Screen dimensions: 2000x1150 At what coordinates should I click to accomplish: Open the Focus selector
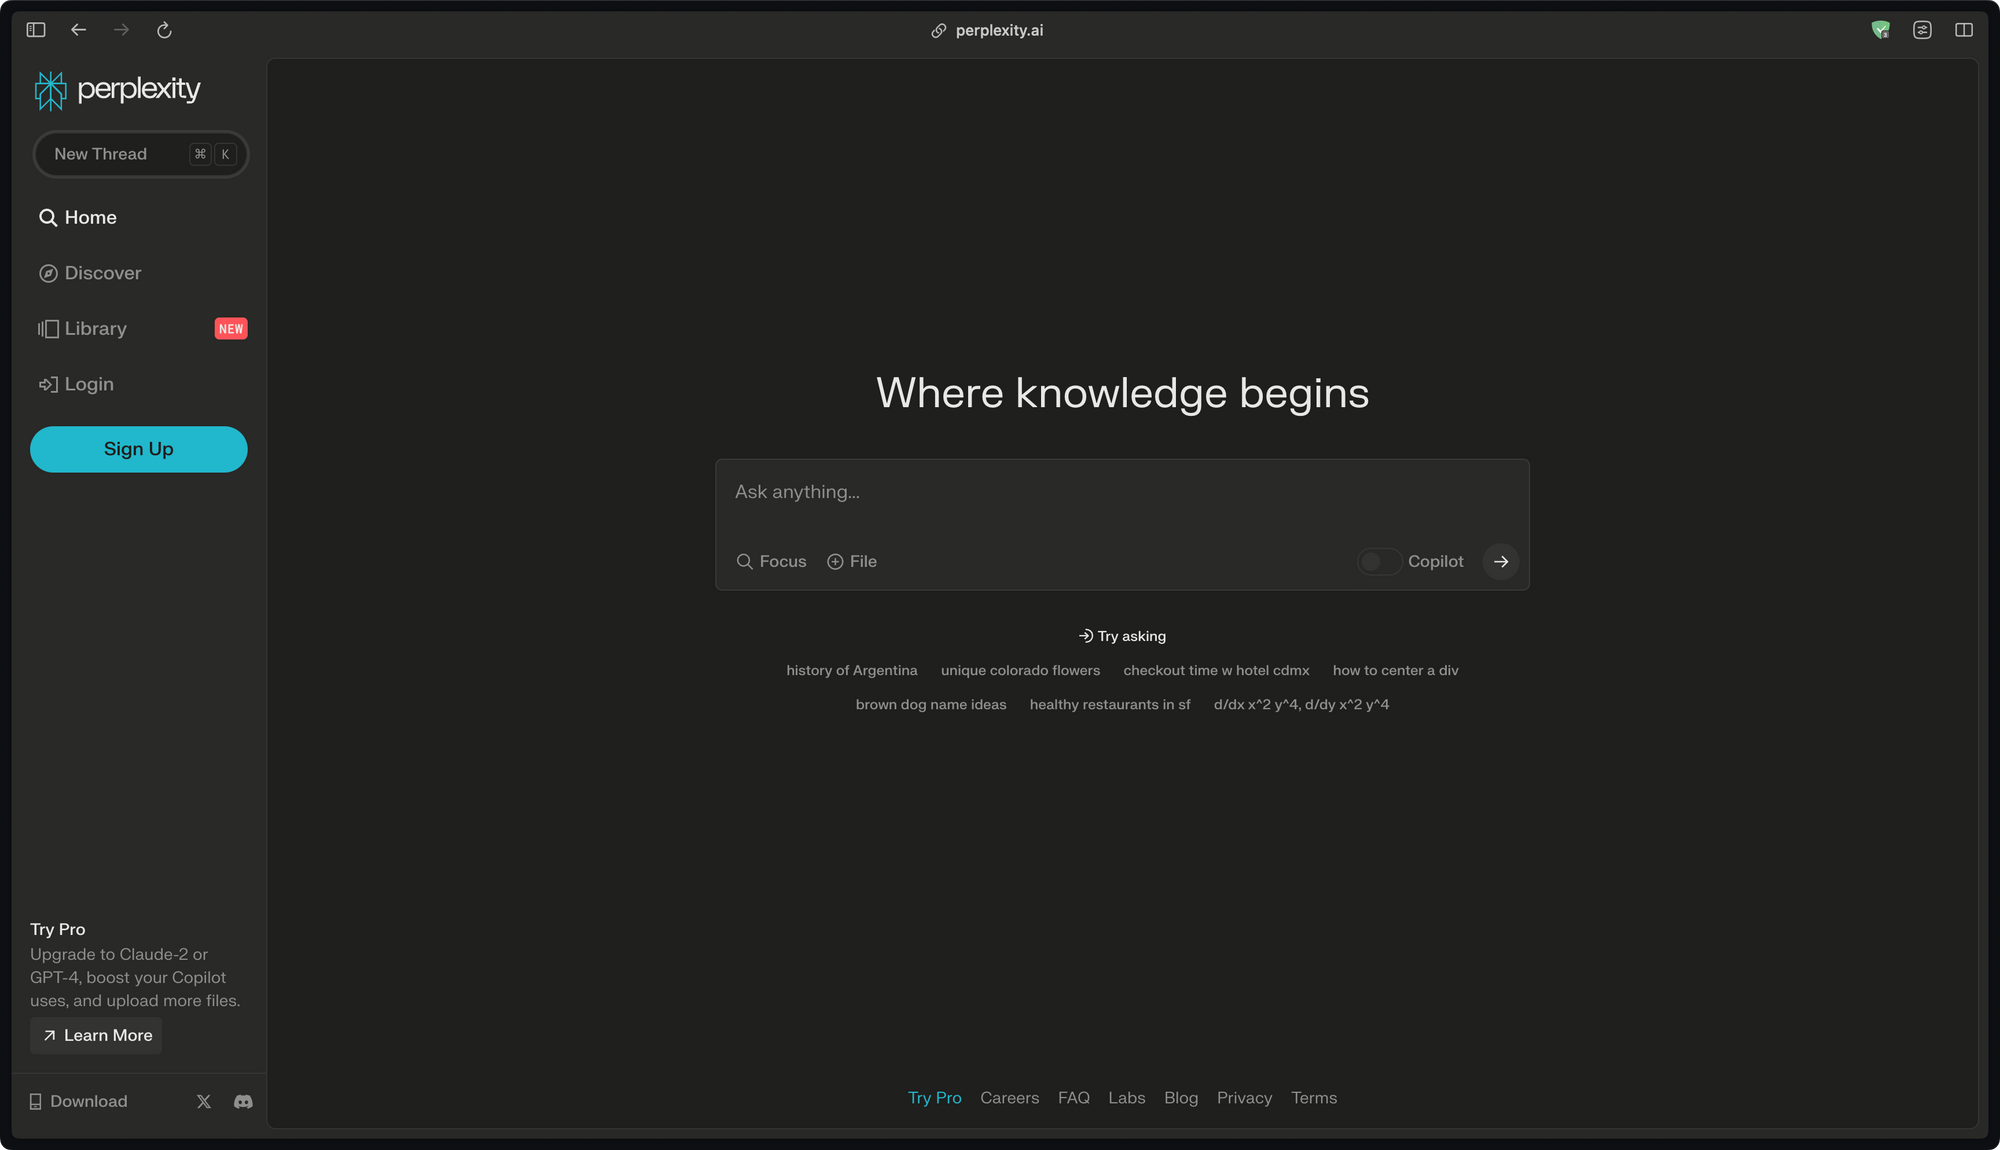(771, 562)
